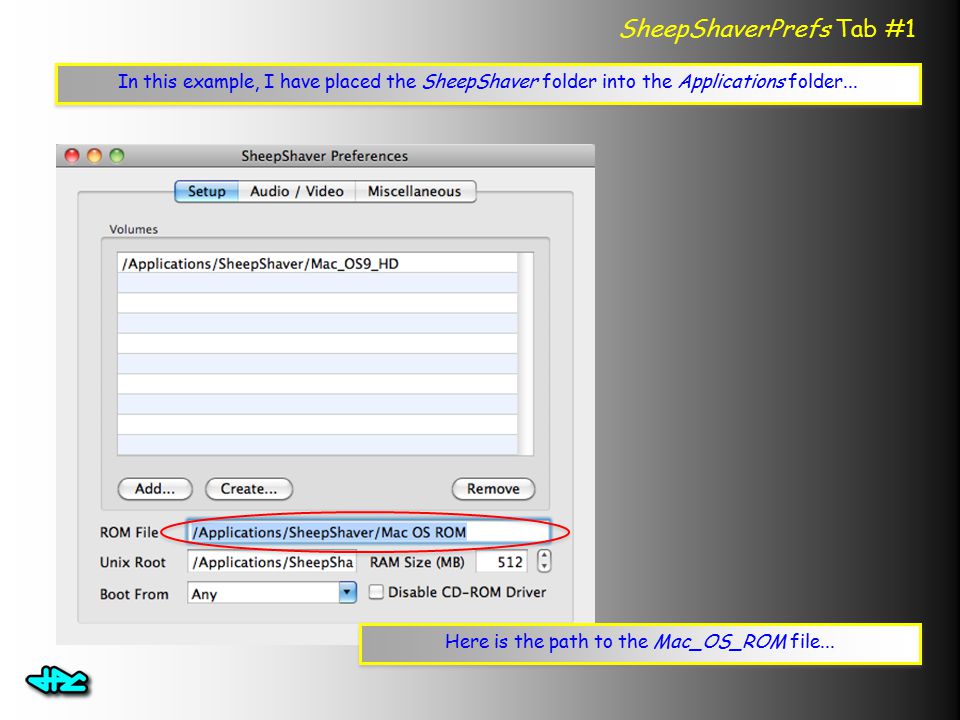Click the Volumes list scrollbar track

[525, 354]
